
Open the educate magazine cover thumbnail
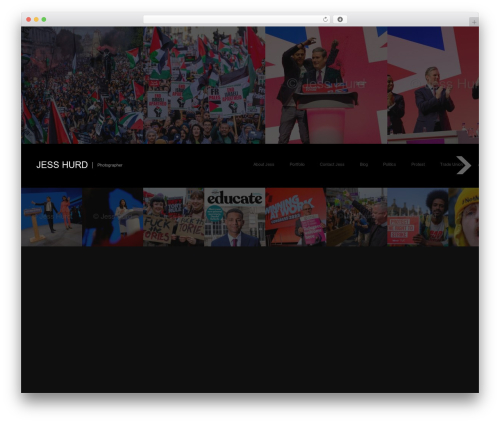(235, 217)
